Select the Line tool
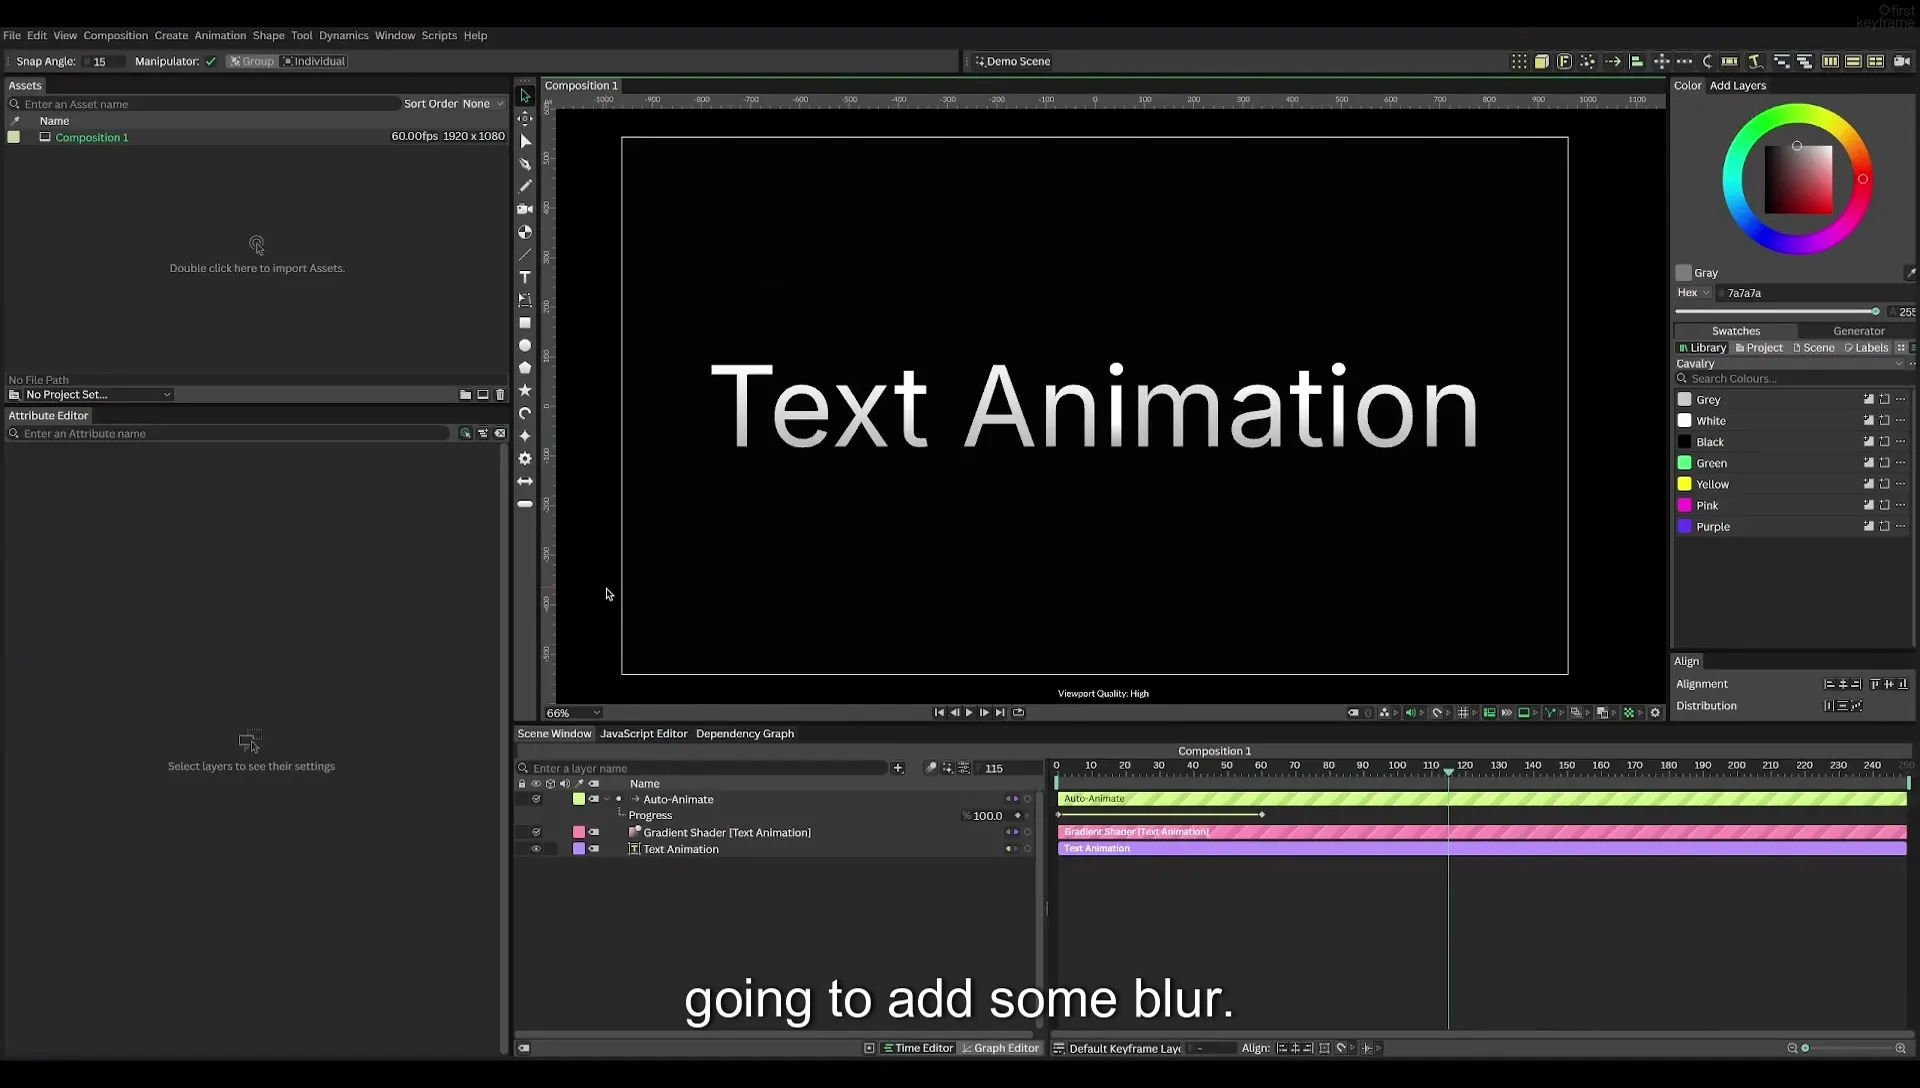Screen dimensions: 1920x1088 tap(524, 255)
